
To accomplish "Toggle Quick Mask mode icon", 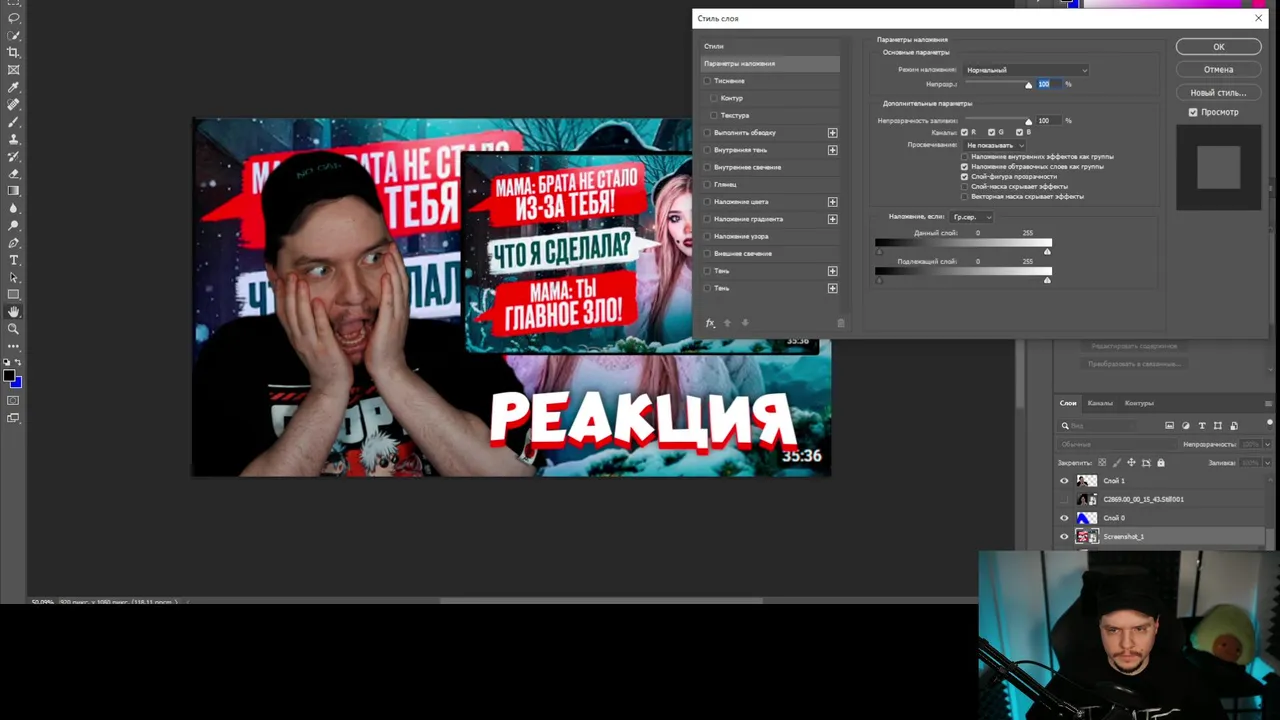I will point(13,401).
